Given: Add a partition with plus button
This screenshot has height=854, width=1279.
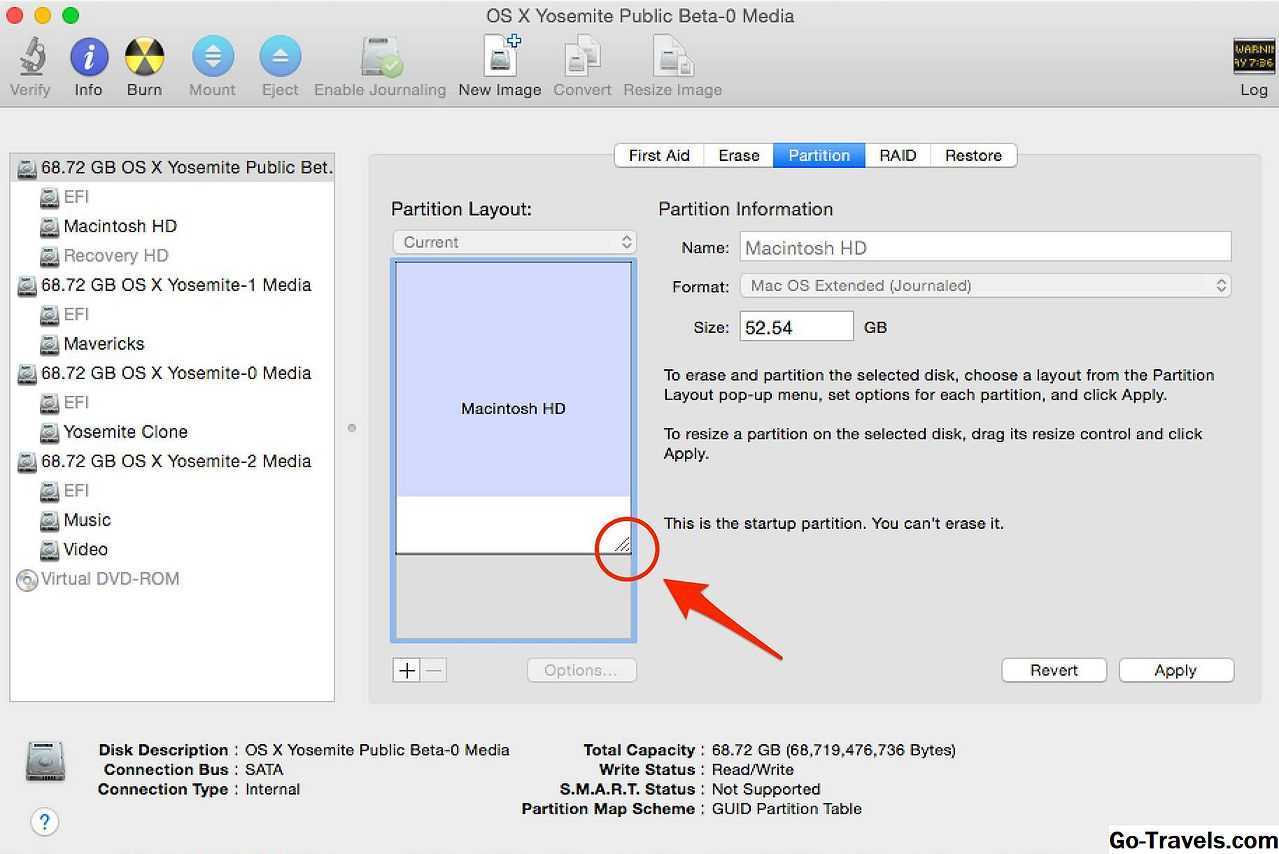Looking at the screenshot, I should click(x=406, y=671).
